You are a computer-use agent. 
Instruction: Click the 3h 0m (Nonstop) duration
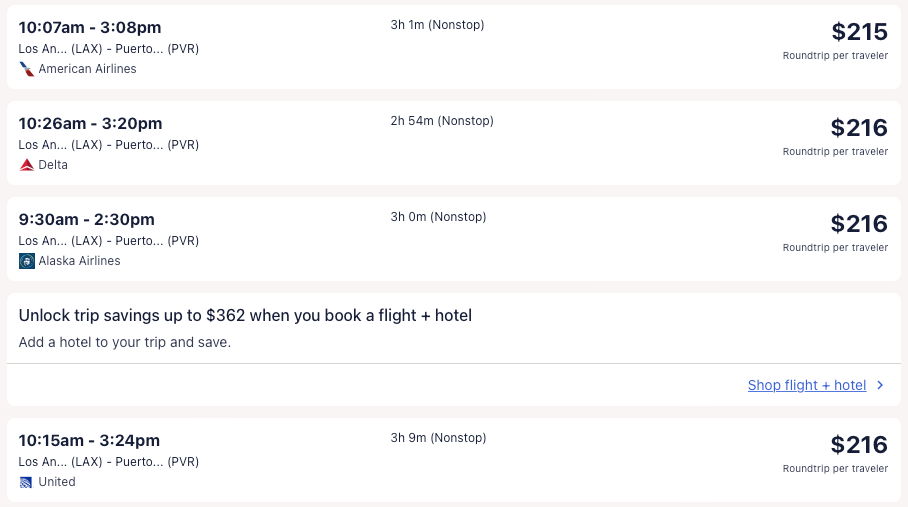pos(437,217)
